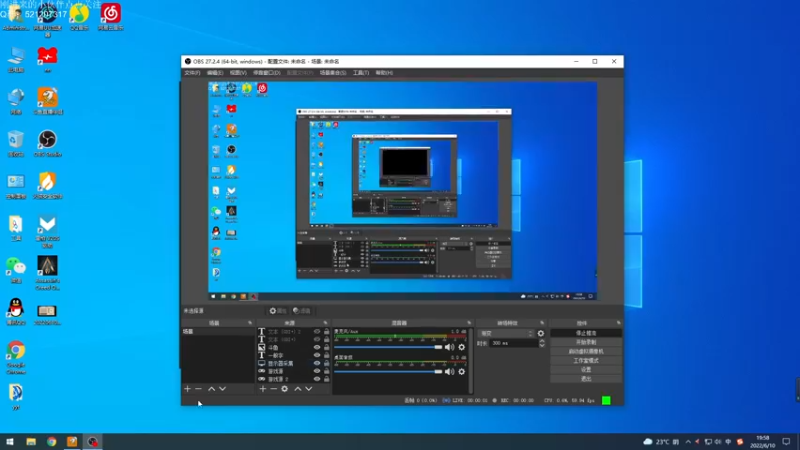Open the 文件(F) menu
This screenshot has width=800, height=450.
pos(192,73)
